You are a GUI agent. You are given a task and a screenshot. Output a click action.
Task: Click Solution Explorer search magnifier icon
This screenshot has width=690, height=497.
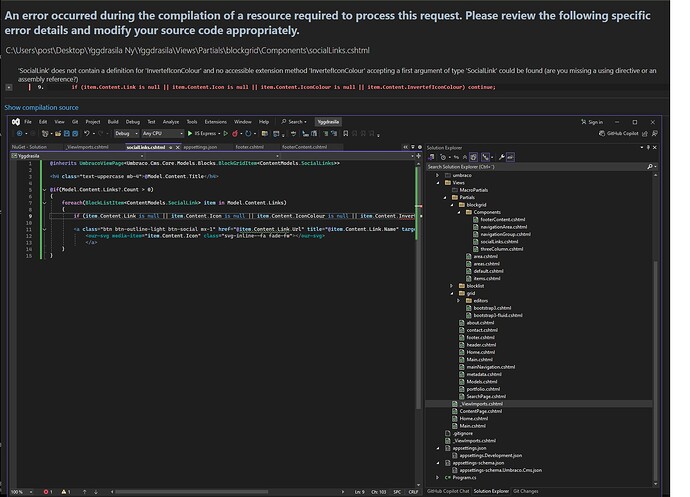[650, 167]
